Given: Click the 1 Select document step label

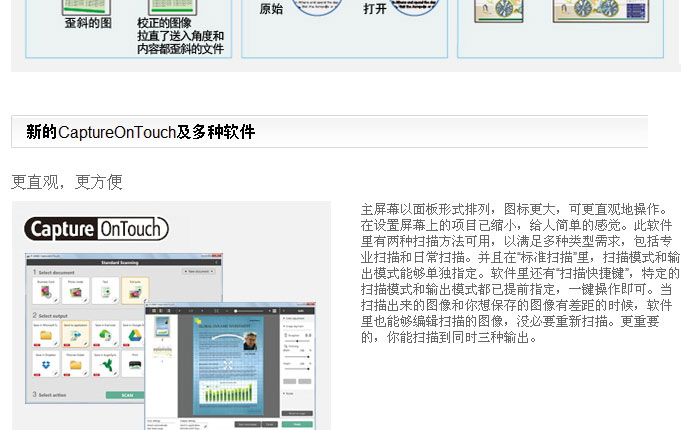Looking at the screenshot, I should coord(53,272).
